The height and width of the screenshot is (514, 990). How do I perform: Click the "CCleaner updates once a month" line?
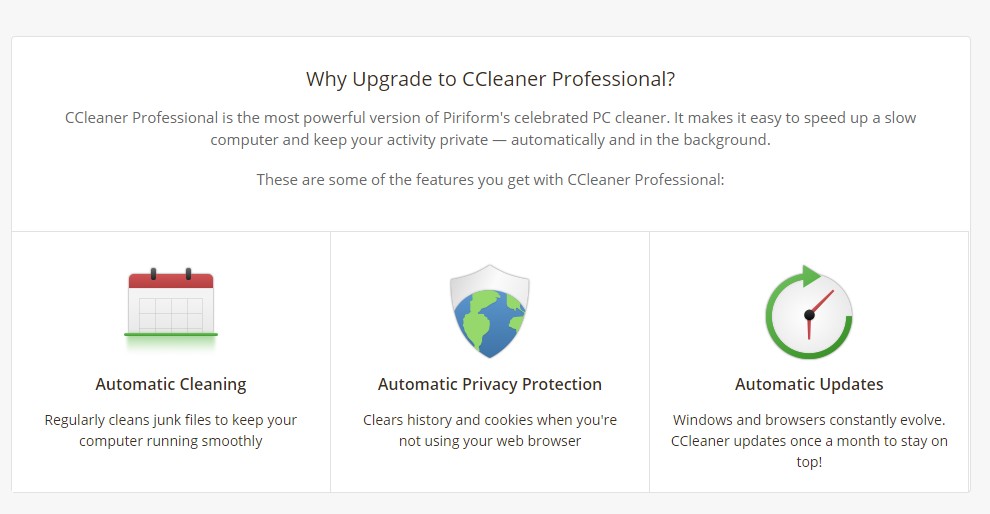point(809,441)
